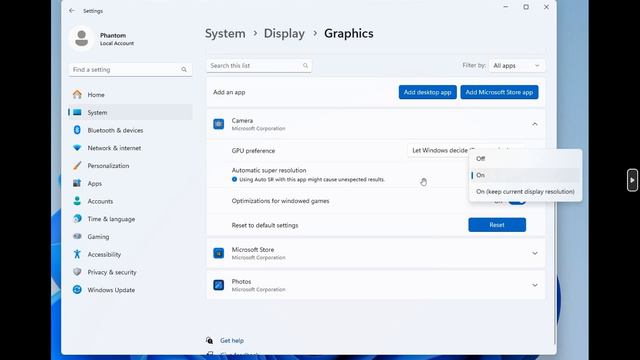Click the Privacy & security shield icon
Image resolution: width=640 pixels, height=360 pixels.
77,272
